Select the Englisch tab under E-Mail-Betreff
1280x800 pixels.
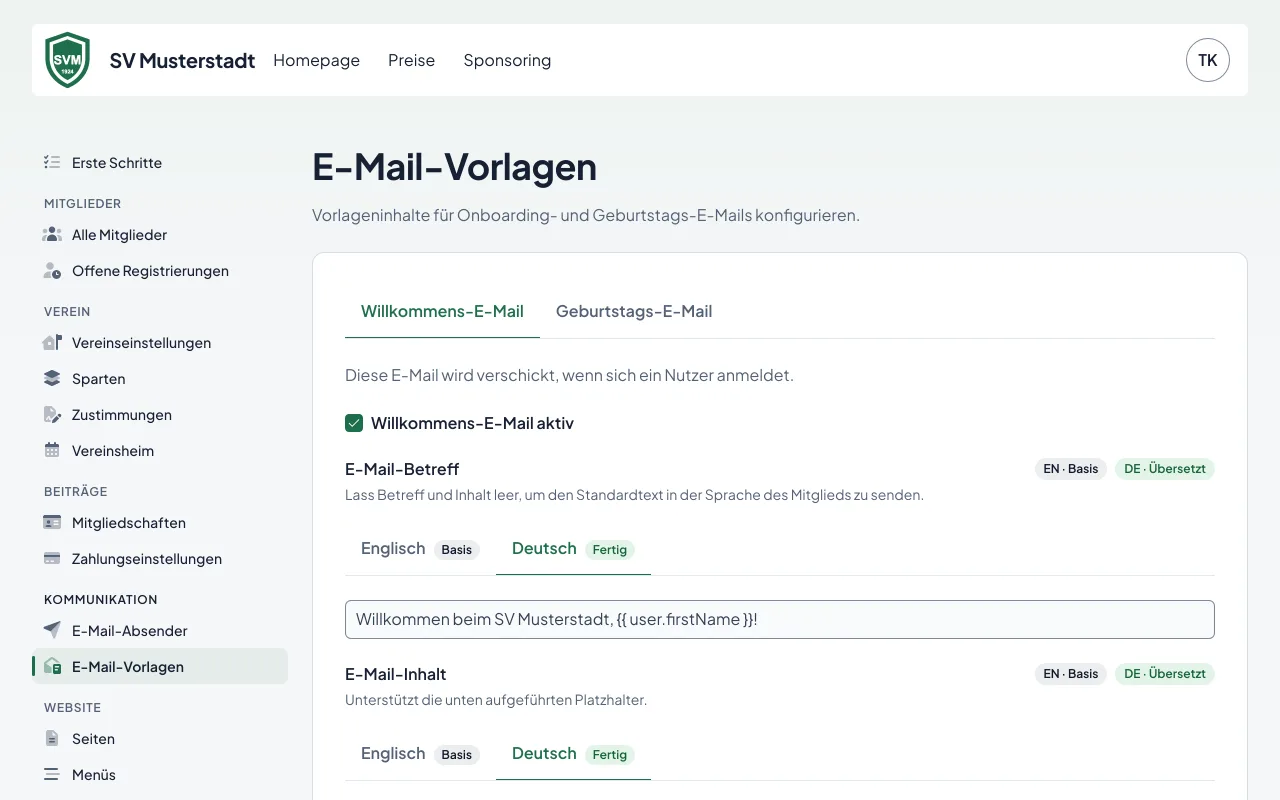(x=420, y=548)
